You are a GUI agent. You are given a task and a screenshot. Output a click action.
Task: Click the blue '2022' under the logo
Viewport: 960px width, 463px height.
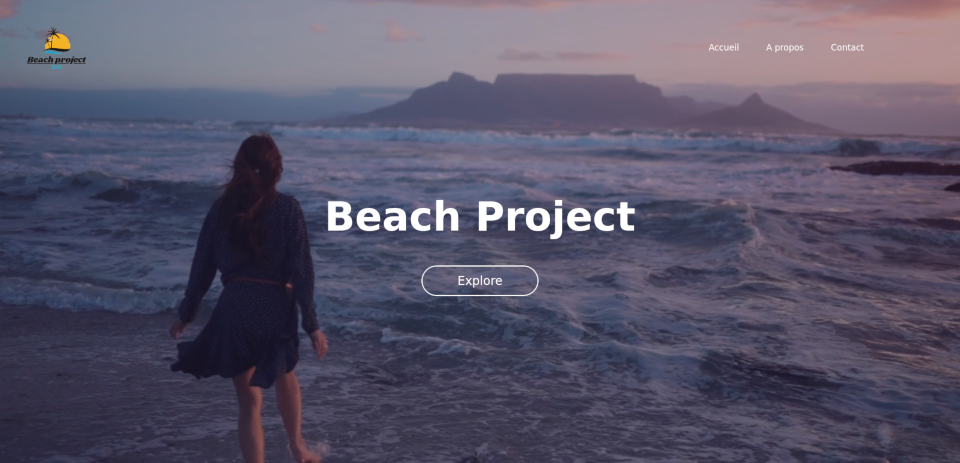click(x=56, y=67)
